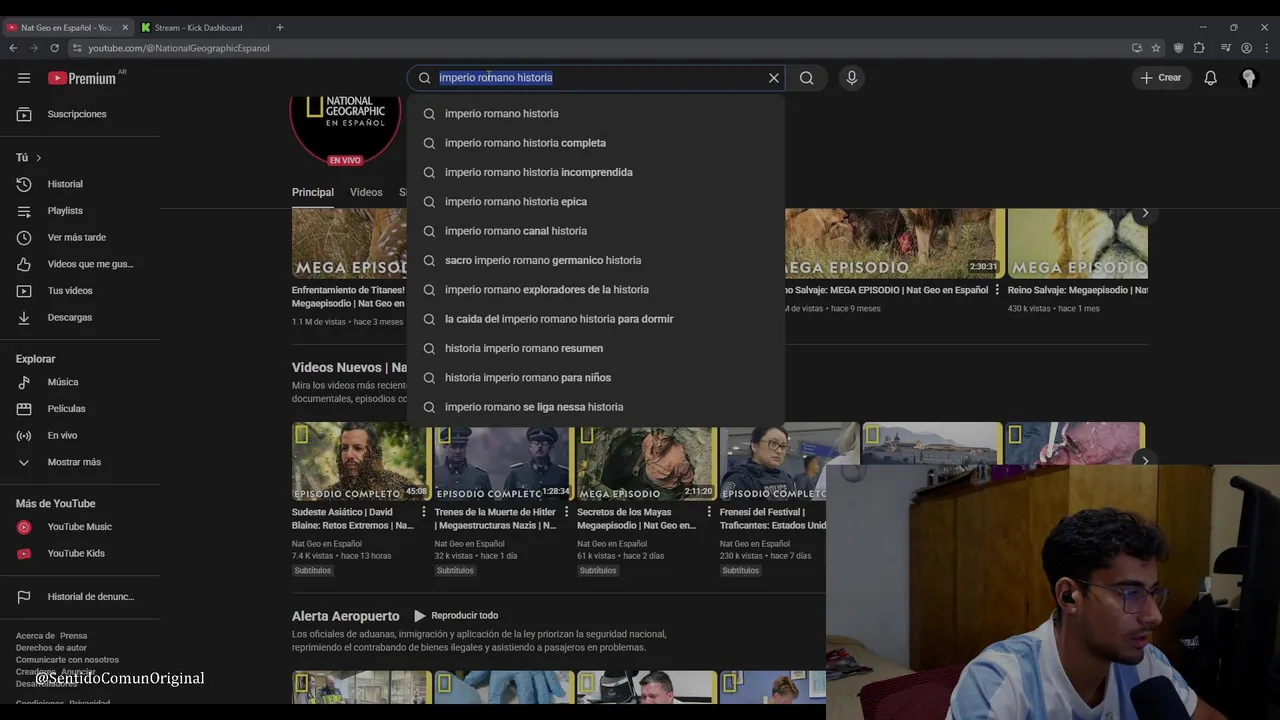This screenshot has width=1280, height=720.
Task: Open the YouTube hamburger guide menu
Action: 24,78
